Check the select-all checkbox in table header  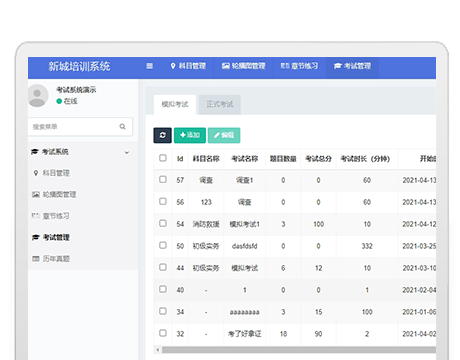(x=163, y=158)
